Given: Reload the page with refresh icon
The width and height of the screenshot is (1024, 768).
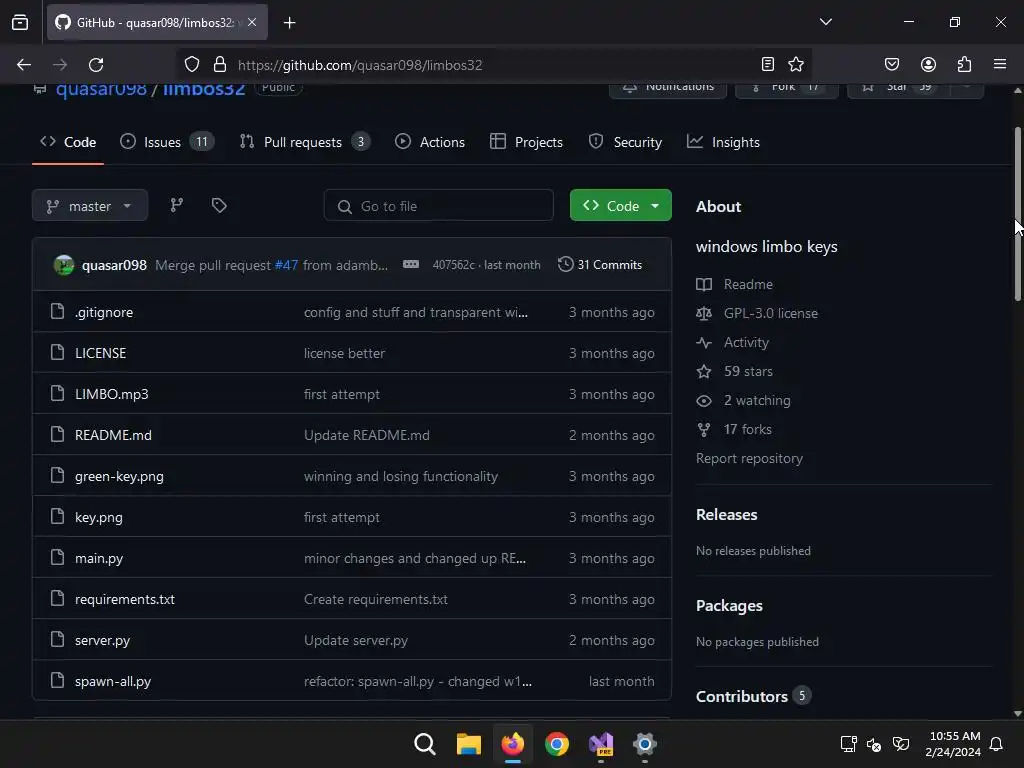Looking at the screenshot, I should click(x=96, y=65).
